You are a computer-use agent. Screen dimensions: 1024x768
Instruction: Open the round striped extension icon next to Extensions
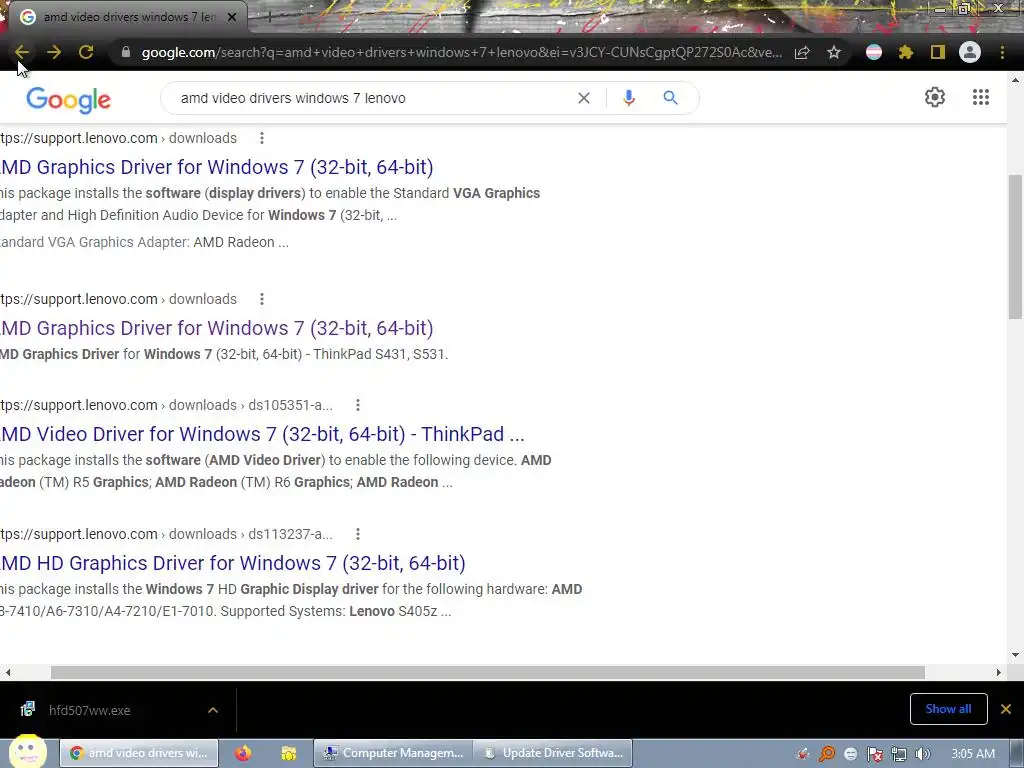pos(874,52)
